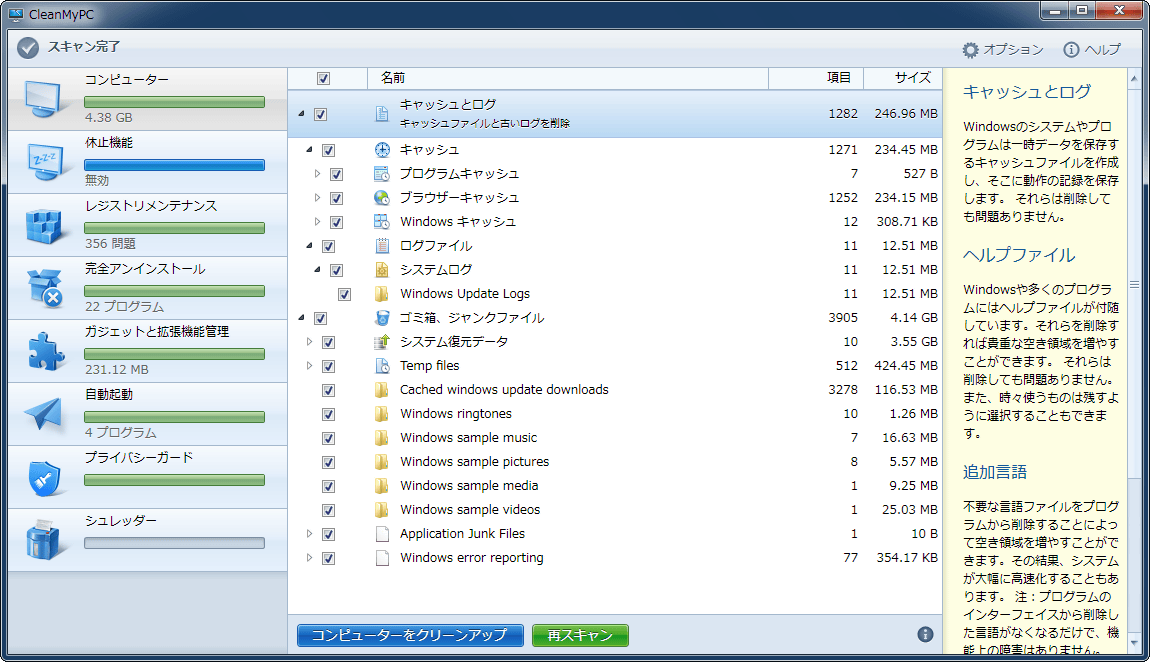Image resolution: width=1150 pixels, height=662 pixels.
Task: Click the レジストリメンテナンス blue cubes icon
Action: [x=44, y=225]
